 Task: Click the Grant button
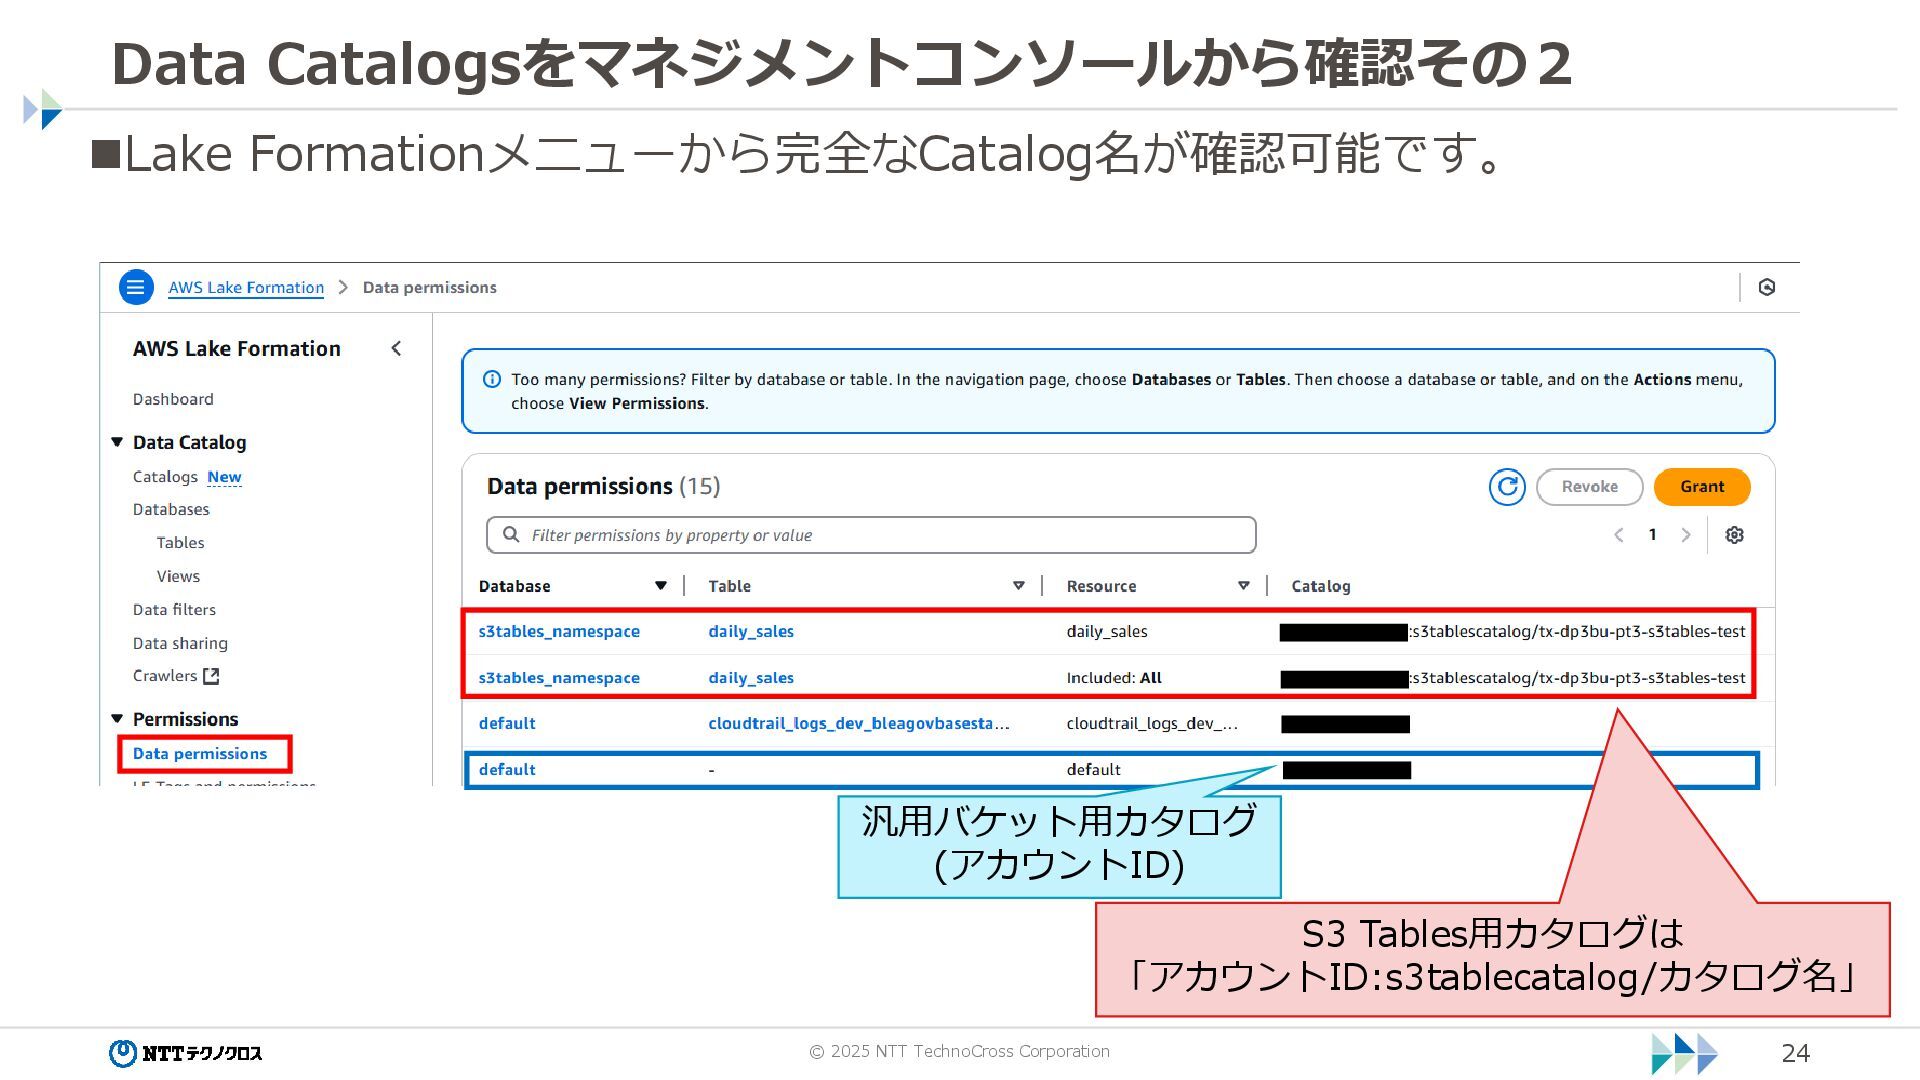(1702, 487)
